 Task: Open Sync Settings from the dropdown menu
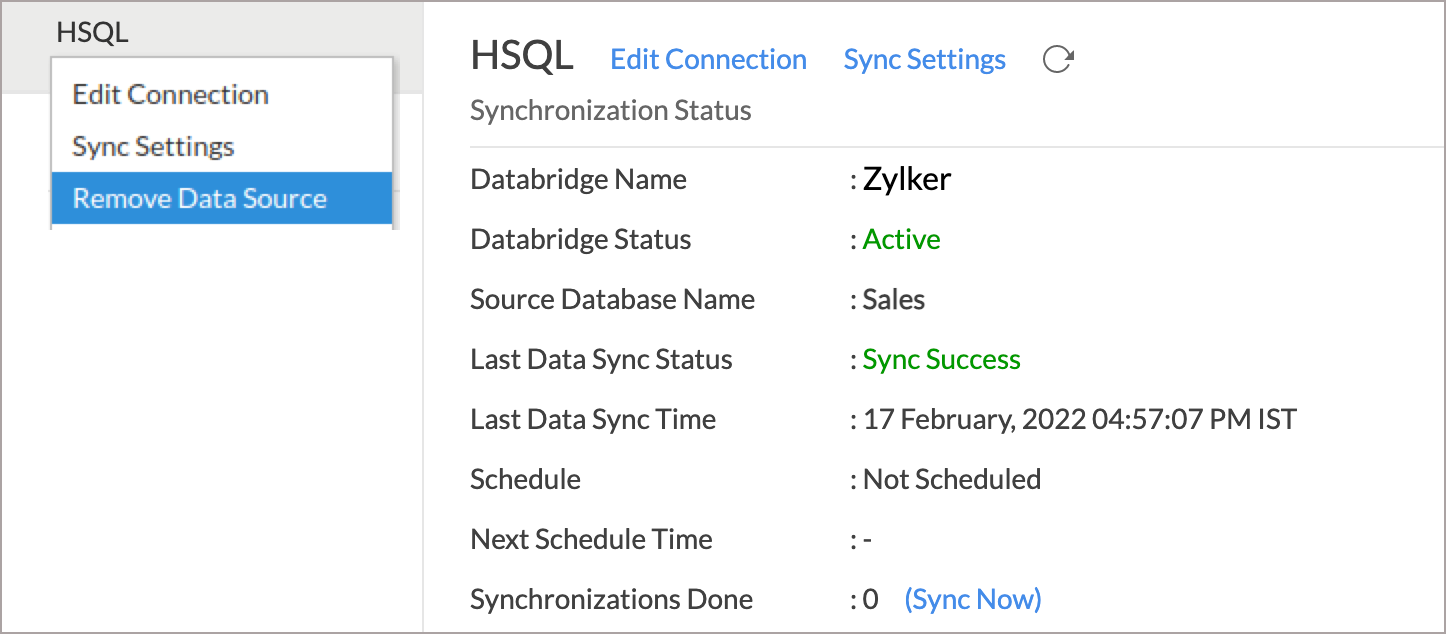pyautogui.click(x=152, y=146)
